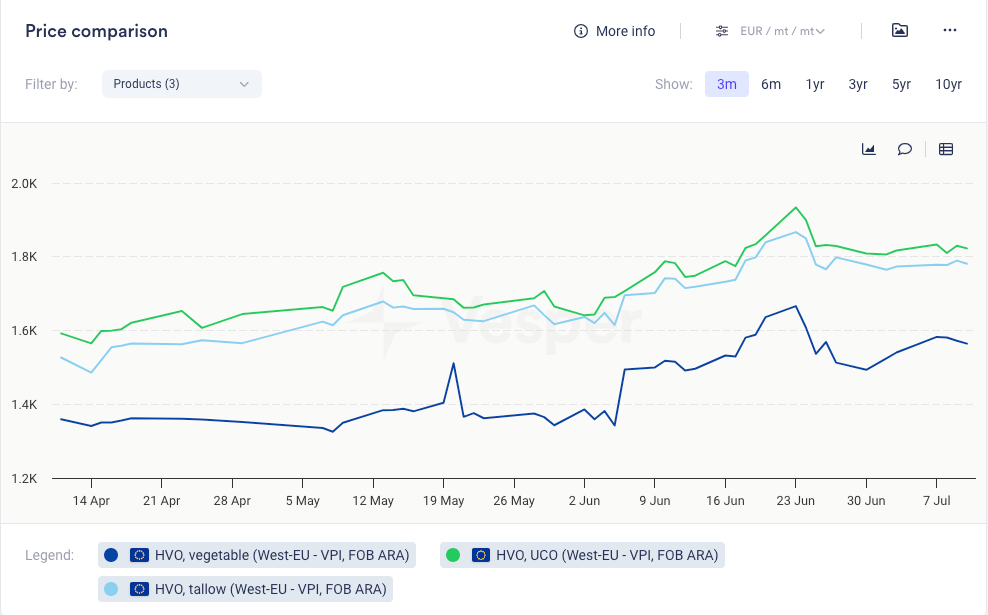Click the unit settings sliders icon

722,31
